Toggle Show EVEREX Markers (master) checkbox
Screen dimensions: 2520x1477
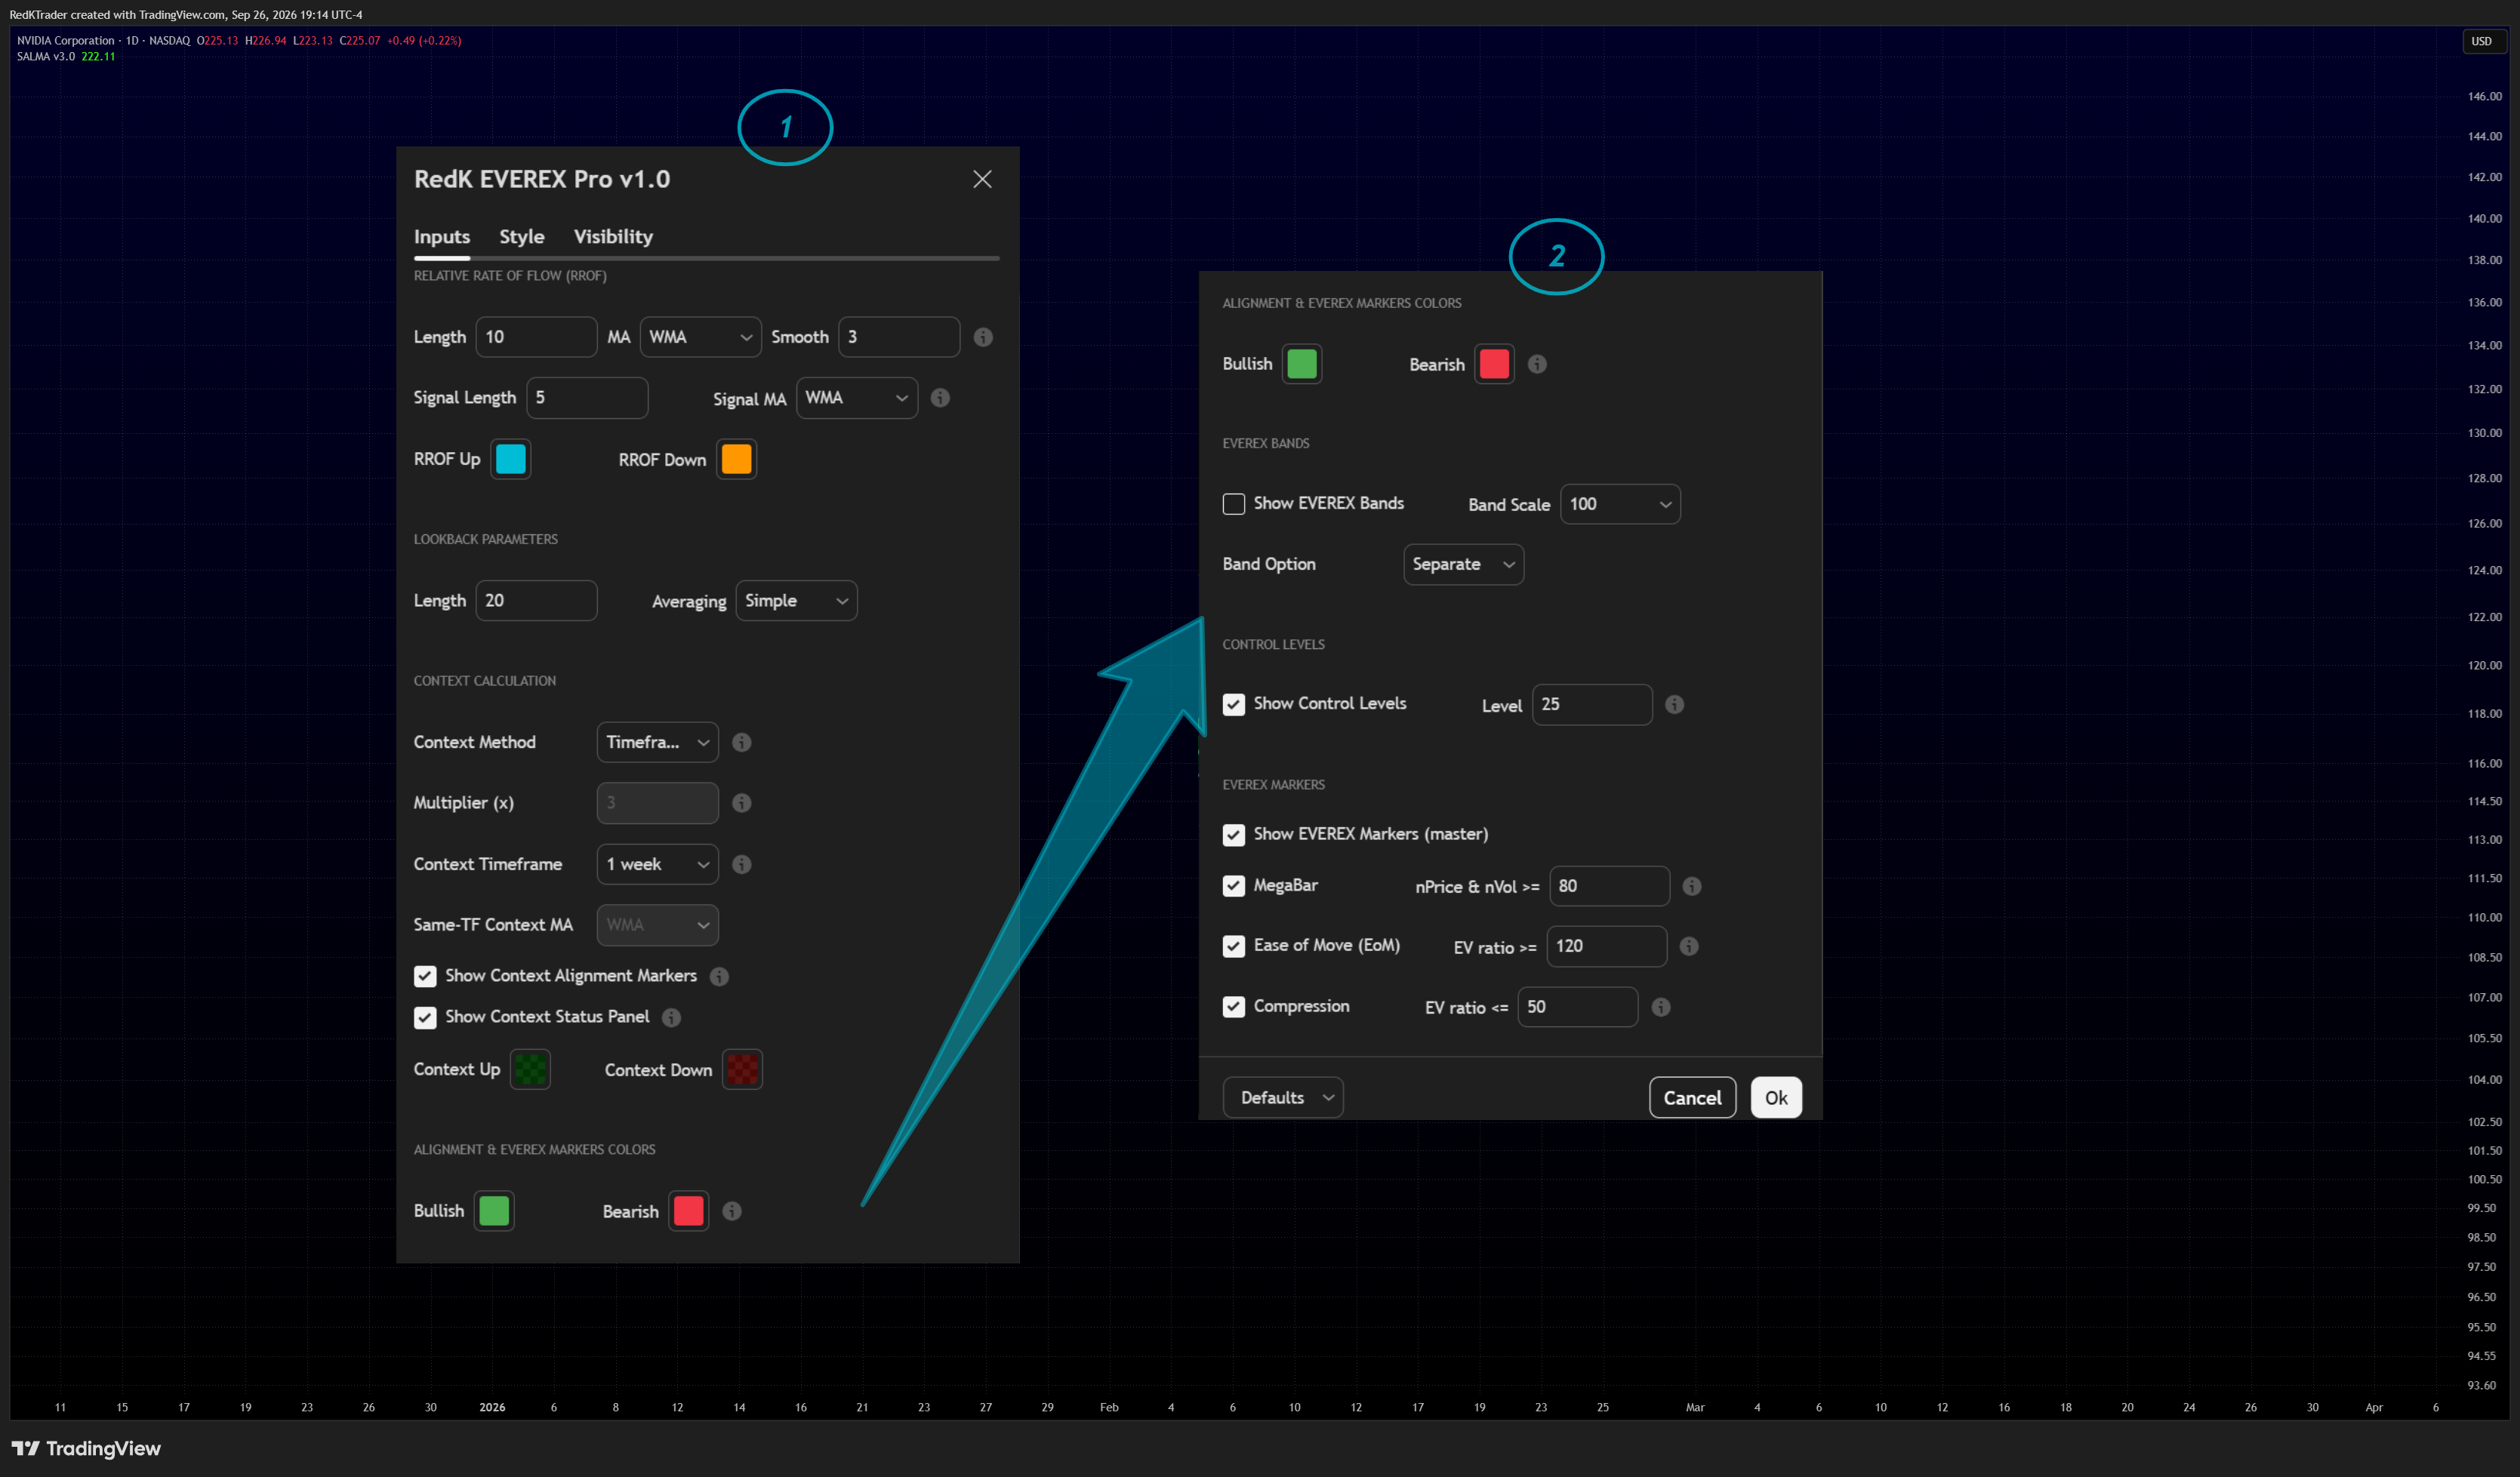pyautogui.click(x=1234, y=835)
